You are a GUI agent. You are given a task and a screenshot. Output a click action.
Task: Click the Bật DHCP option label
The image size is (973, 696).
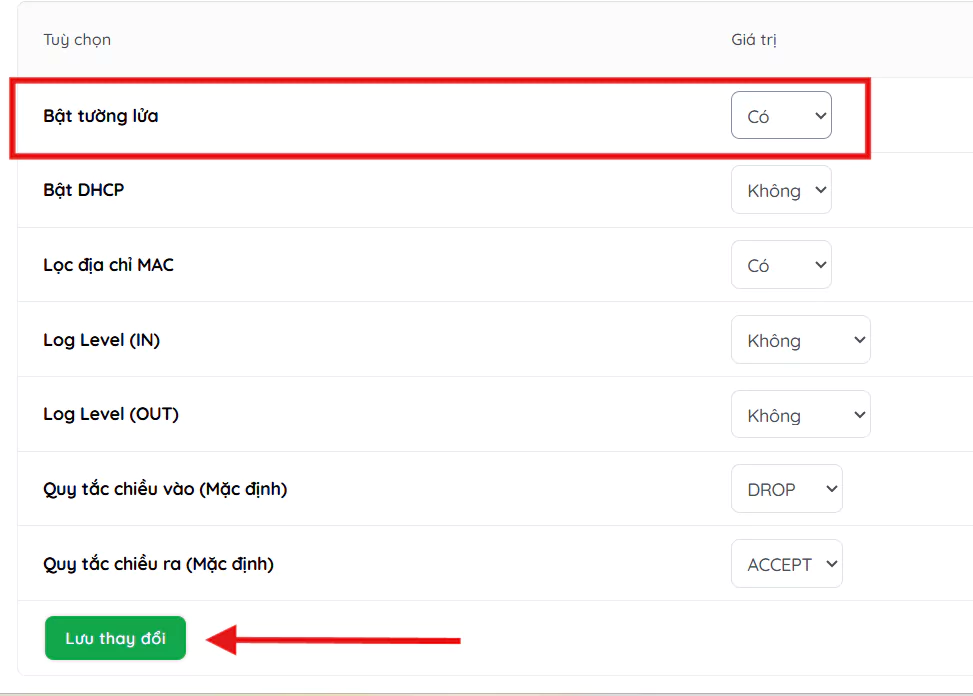pos(84,190)
